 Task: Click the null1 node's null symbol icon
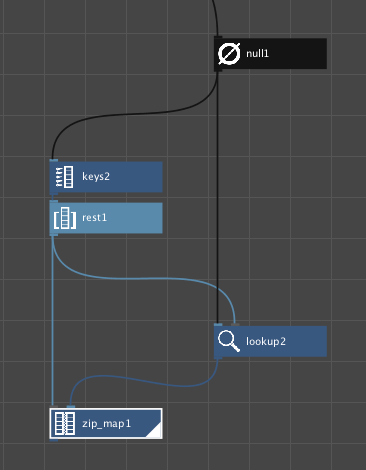229,54
